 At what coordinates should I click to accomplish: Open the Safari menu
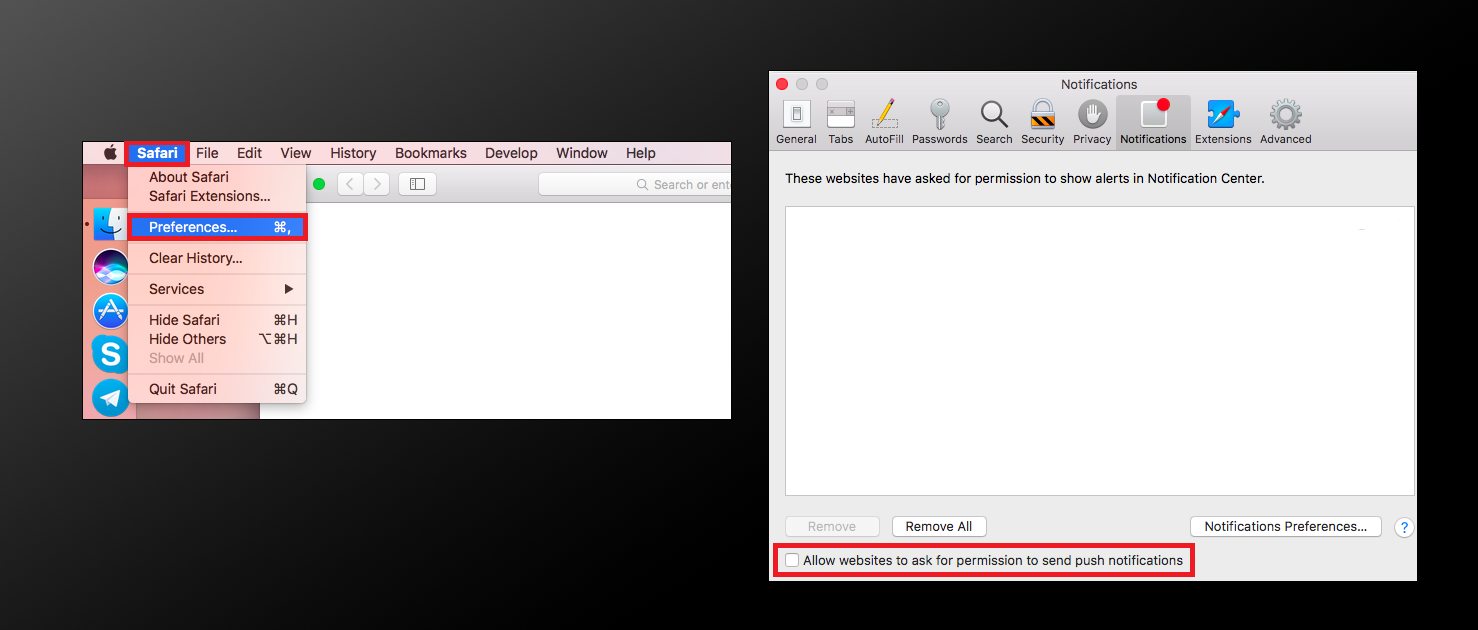pos(158,153)
